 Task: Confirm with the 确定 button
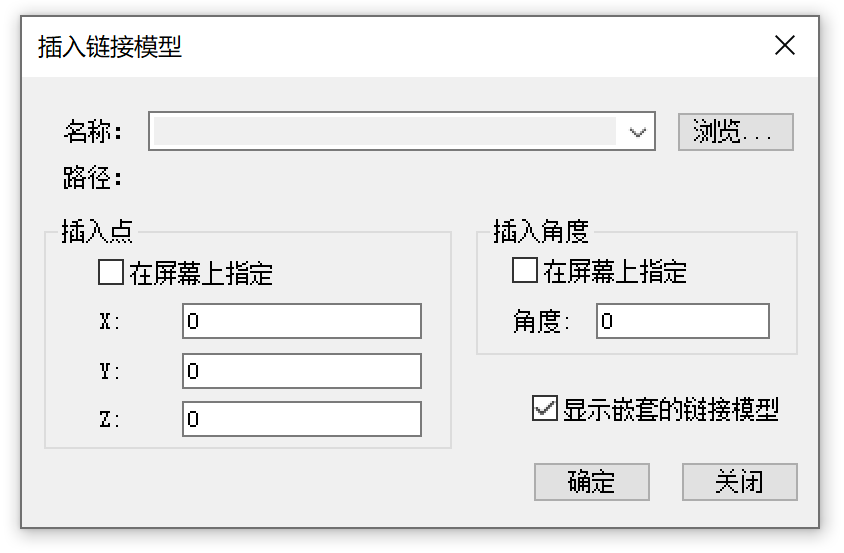pos(592,482)
